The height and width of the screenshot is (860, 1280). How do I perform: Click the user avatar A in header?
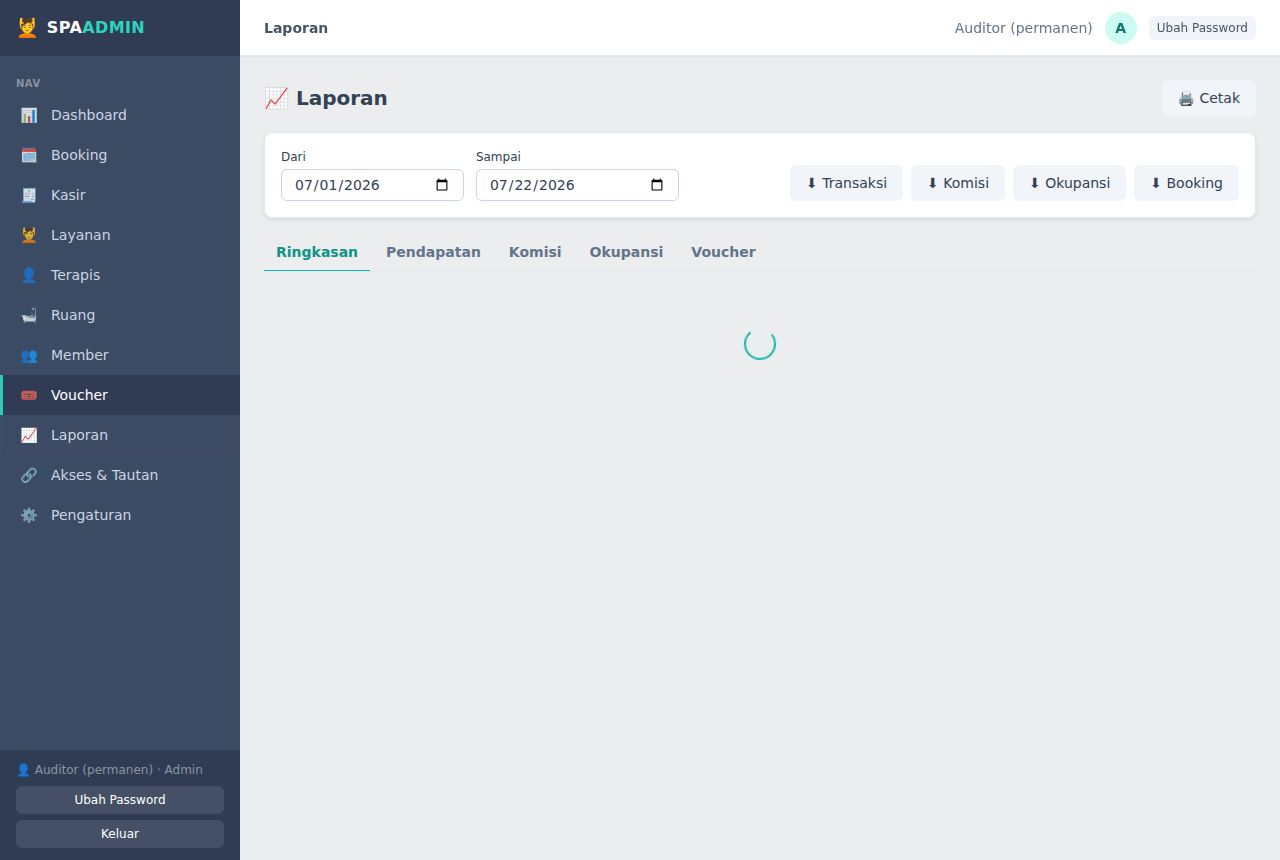point(1121,28)
